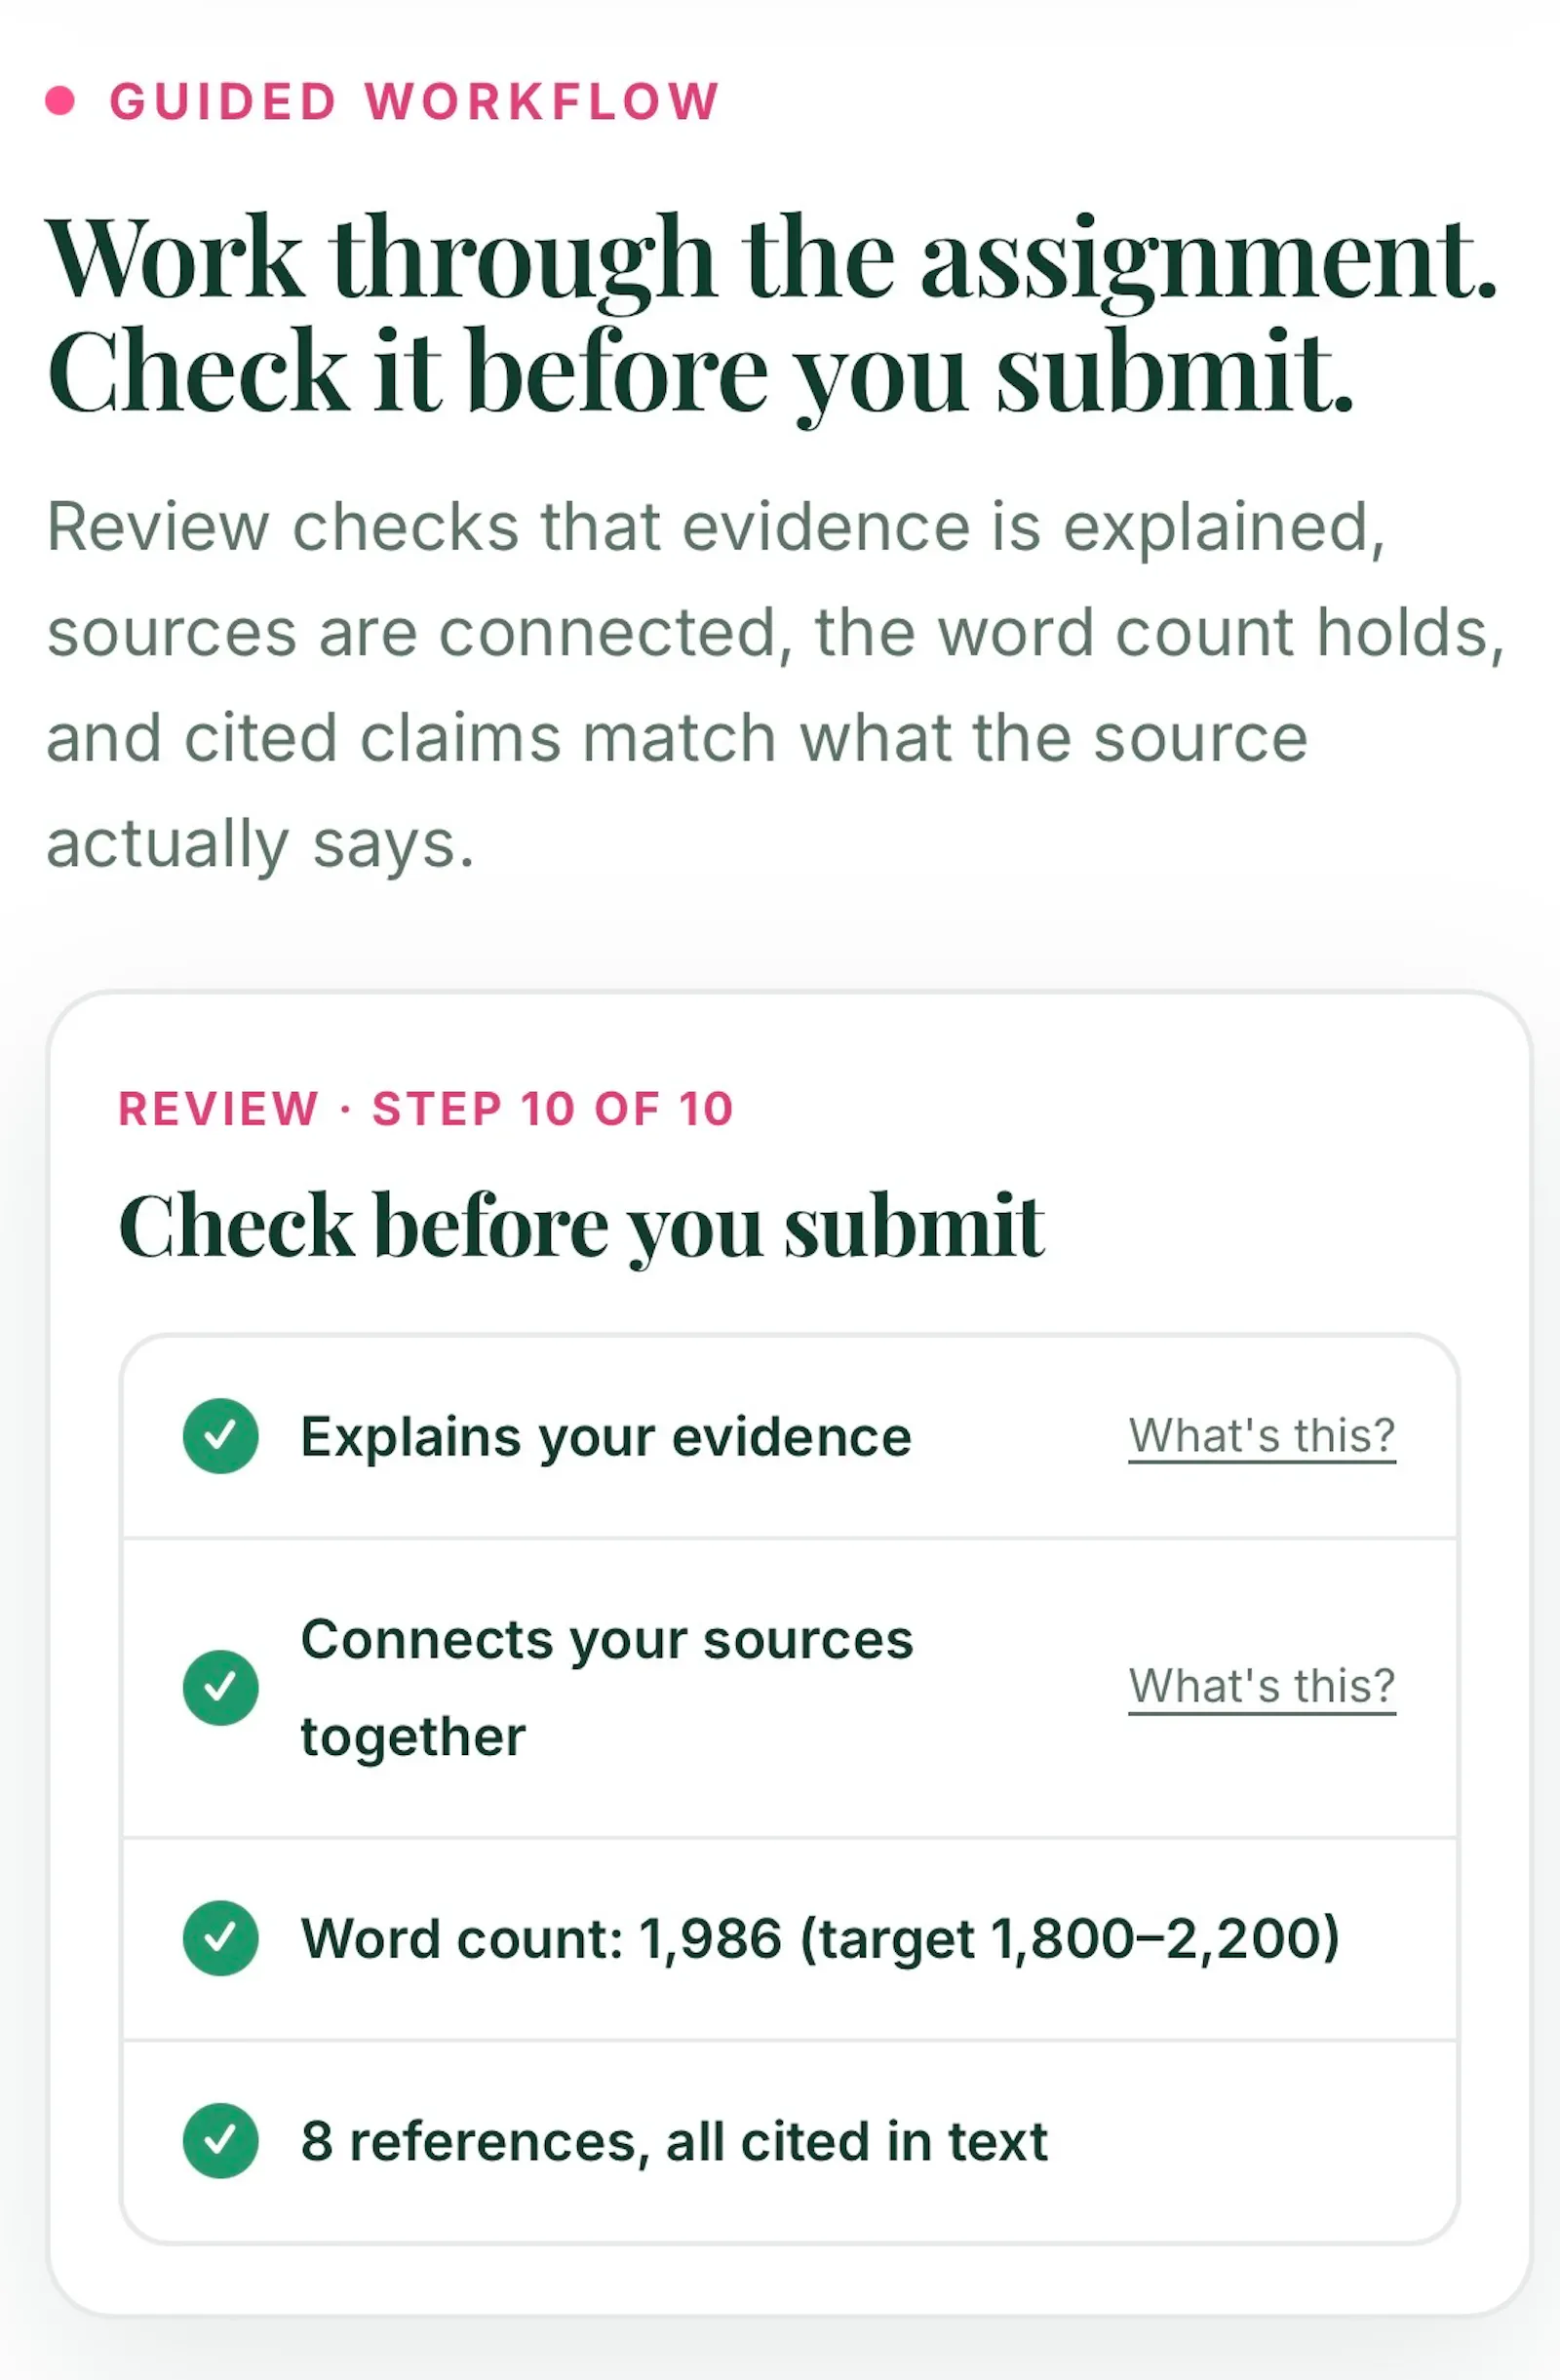1560x2380 pixels.
Task: Click the Check before you submit card heading
Action: [581, 1227]
